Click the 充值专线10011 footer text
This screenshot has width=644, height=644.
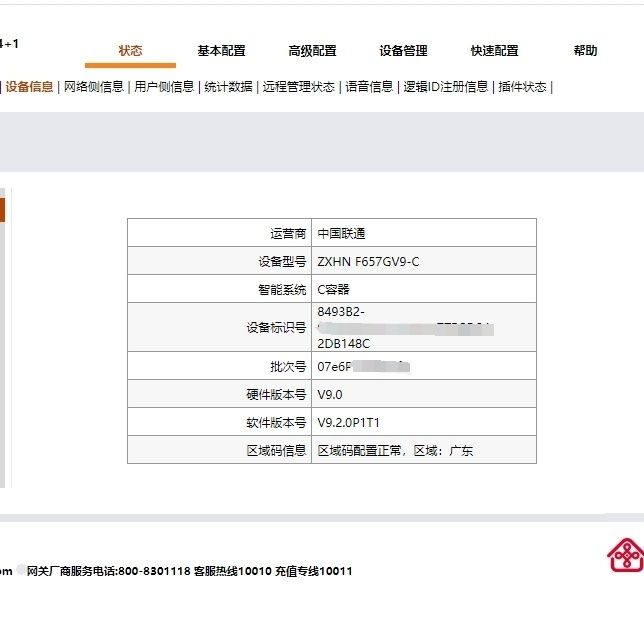click(313, 571)
